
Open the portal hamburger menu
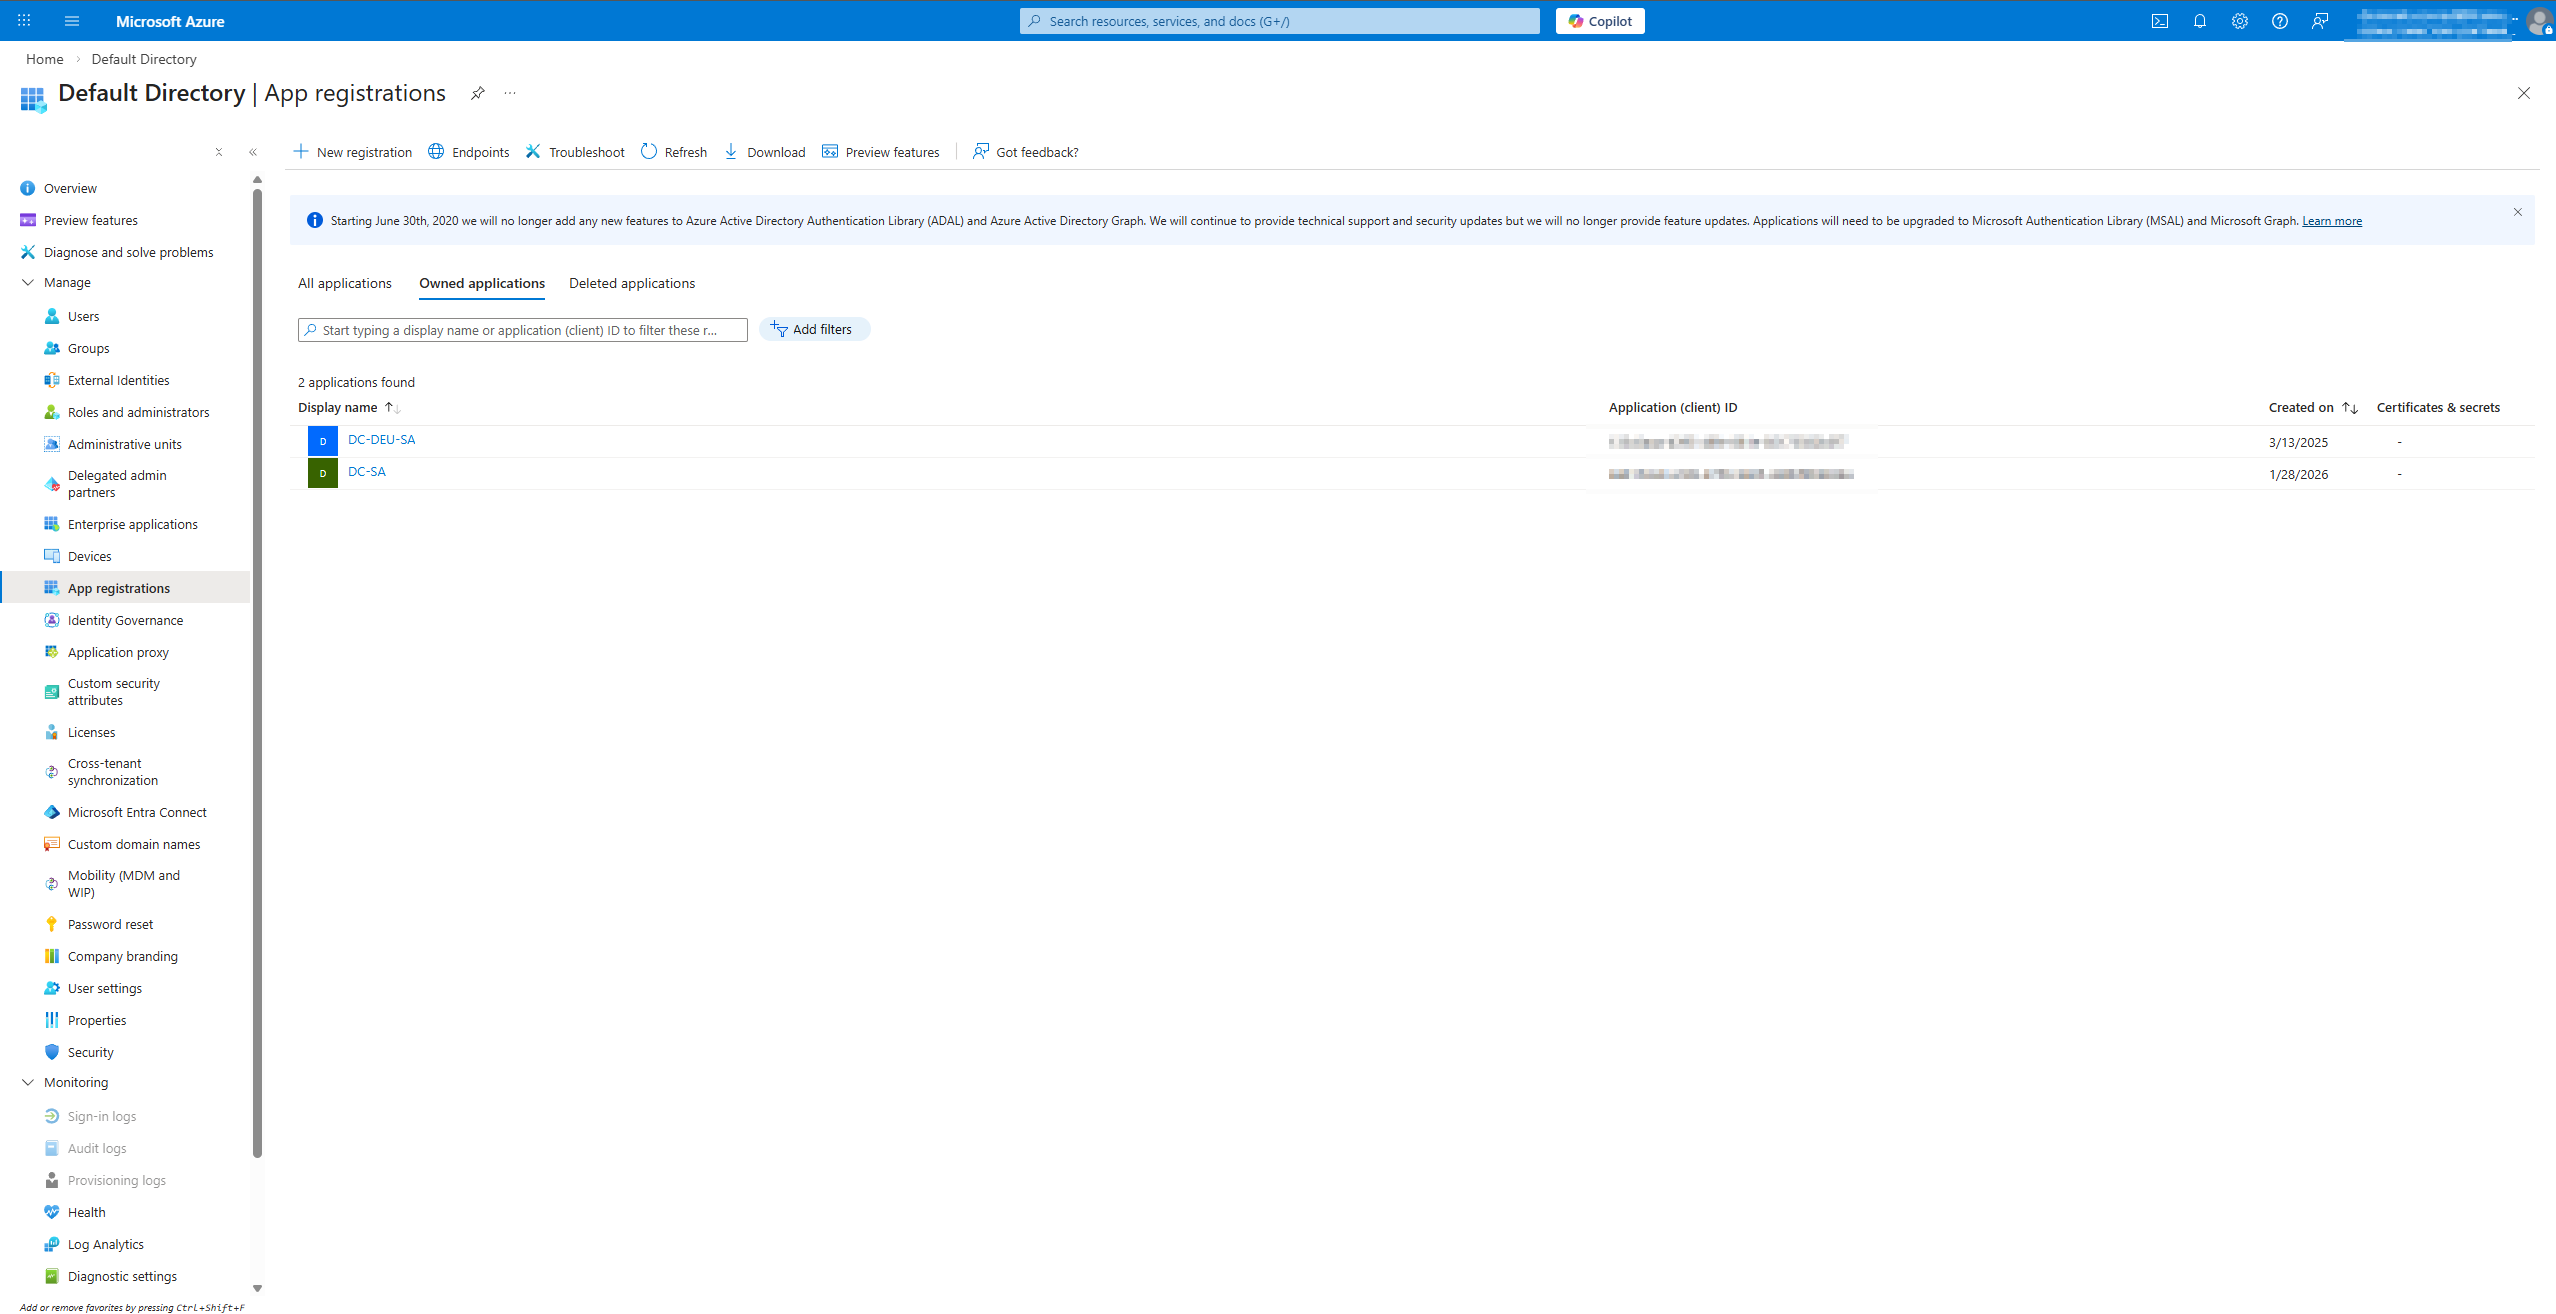click(x=72, y=21)
